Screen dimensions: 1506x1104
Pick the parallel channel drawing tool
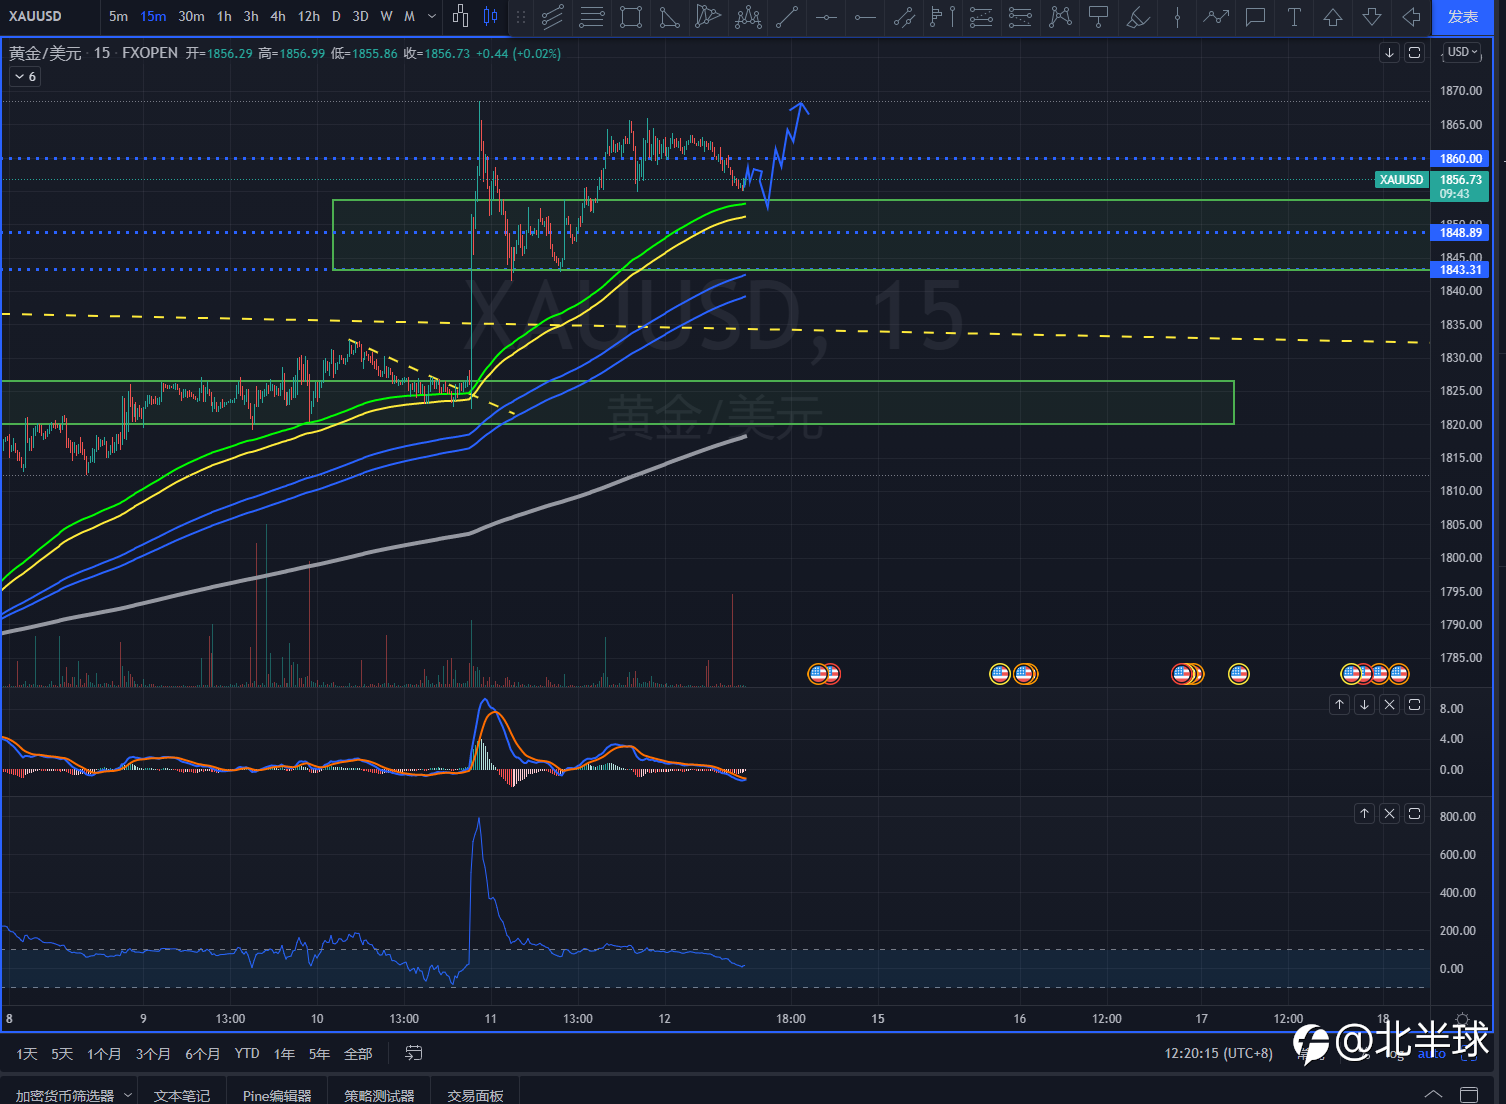click(x=552, y=16)
